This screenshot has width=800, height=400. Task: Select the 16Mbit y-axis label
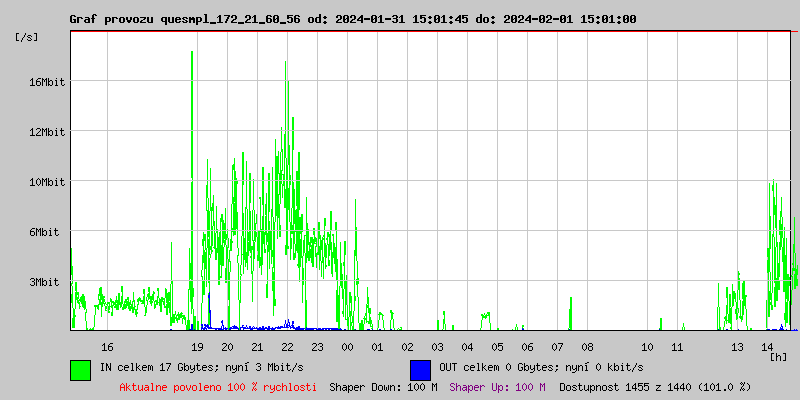pos(46,82)
